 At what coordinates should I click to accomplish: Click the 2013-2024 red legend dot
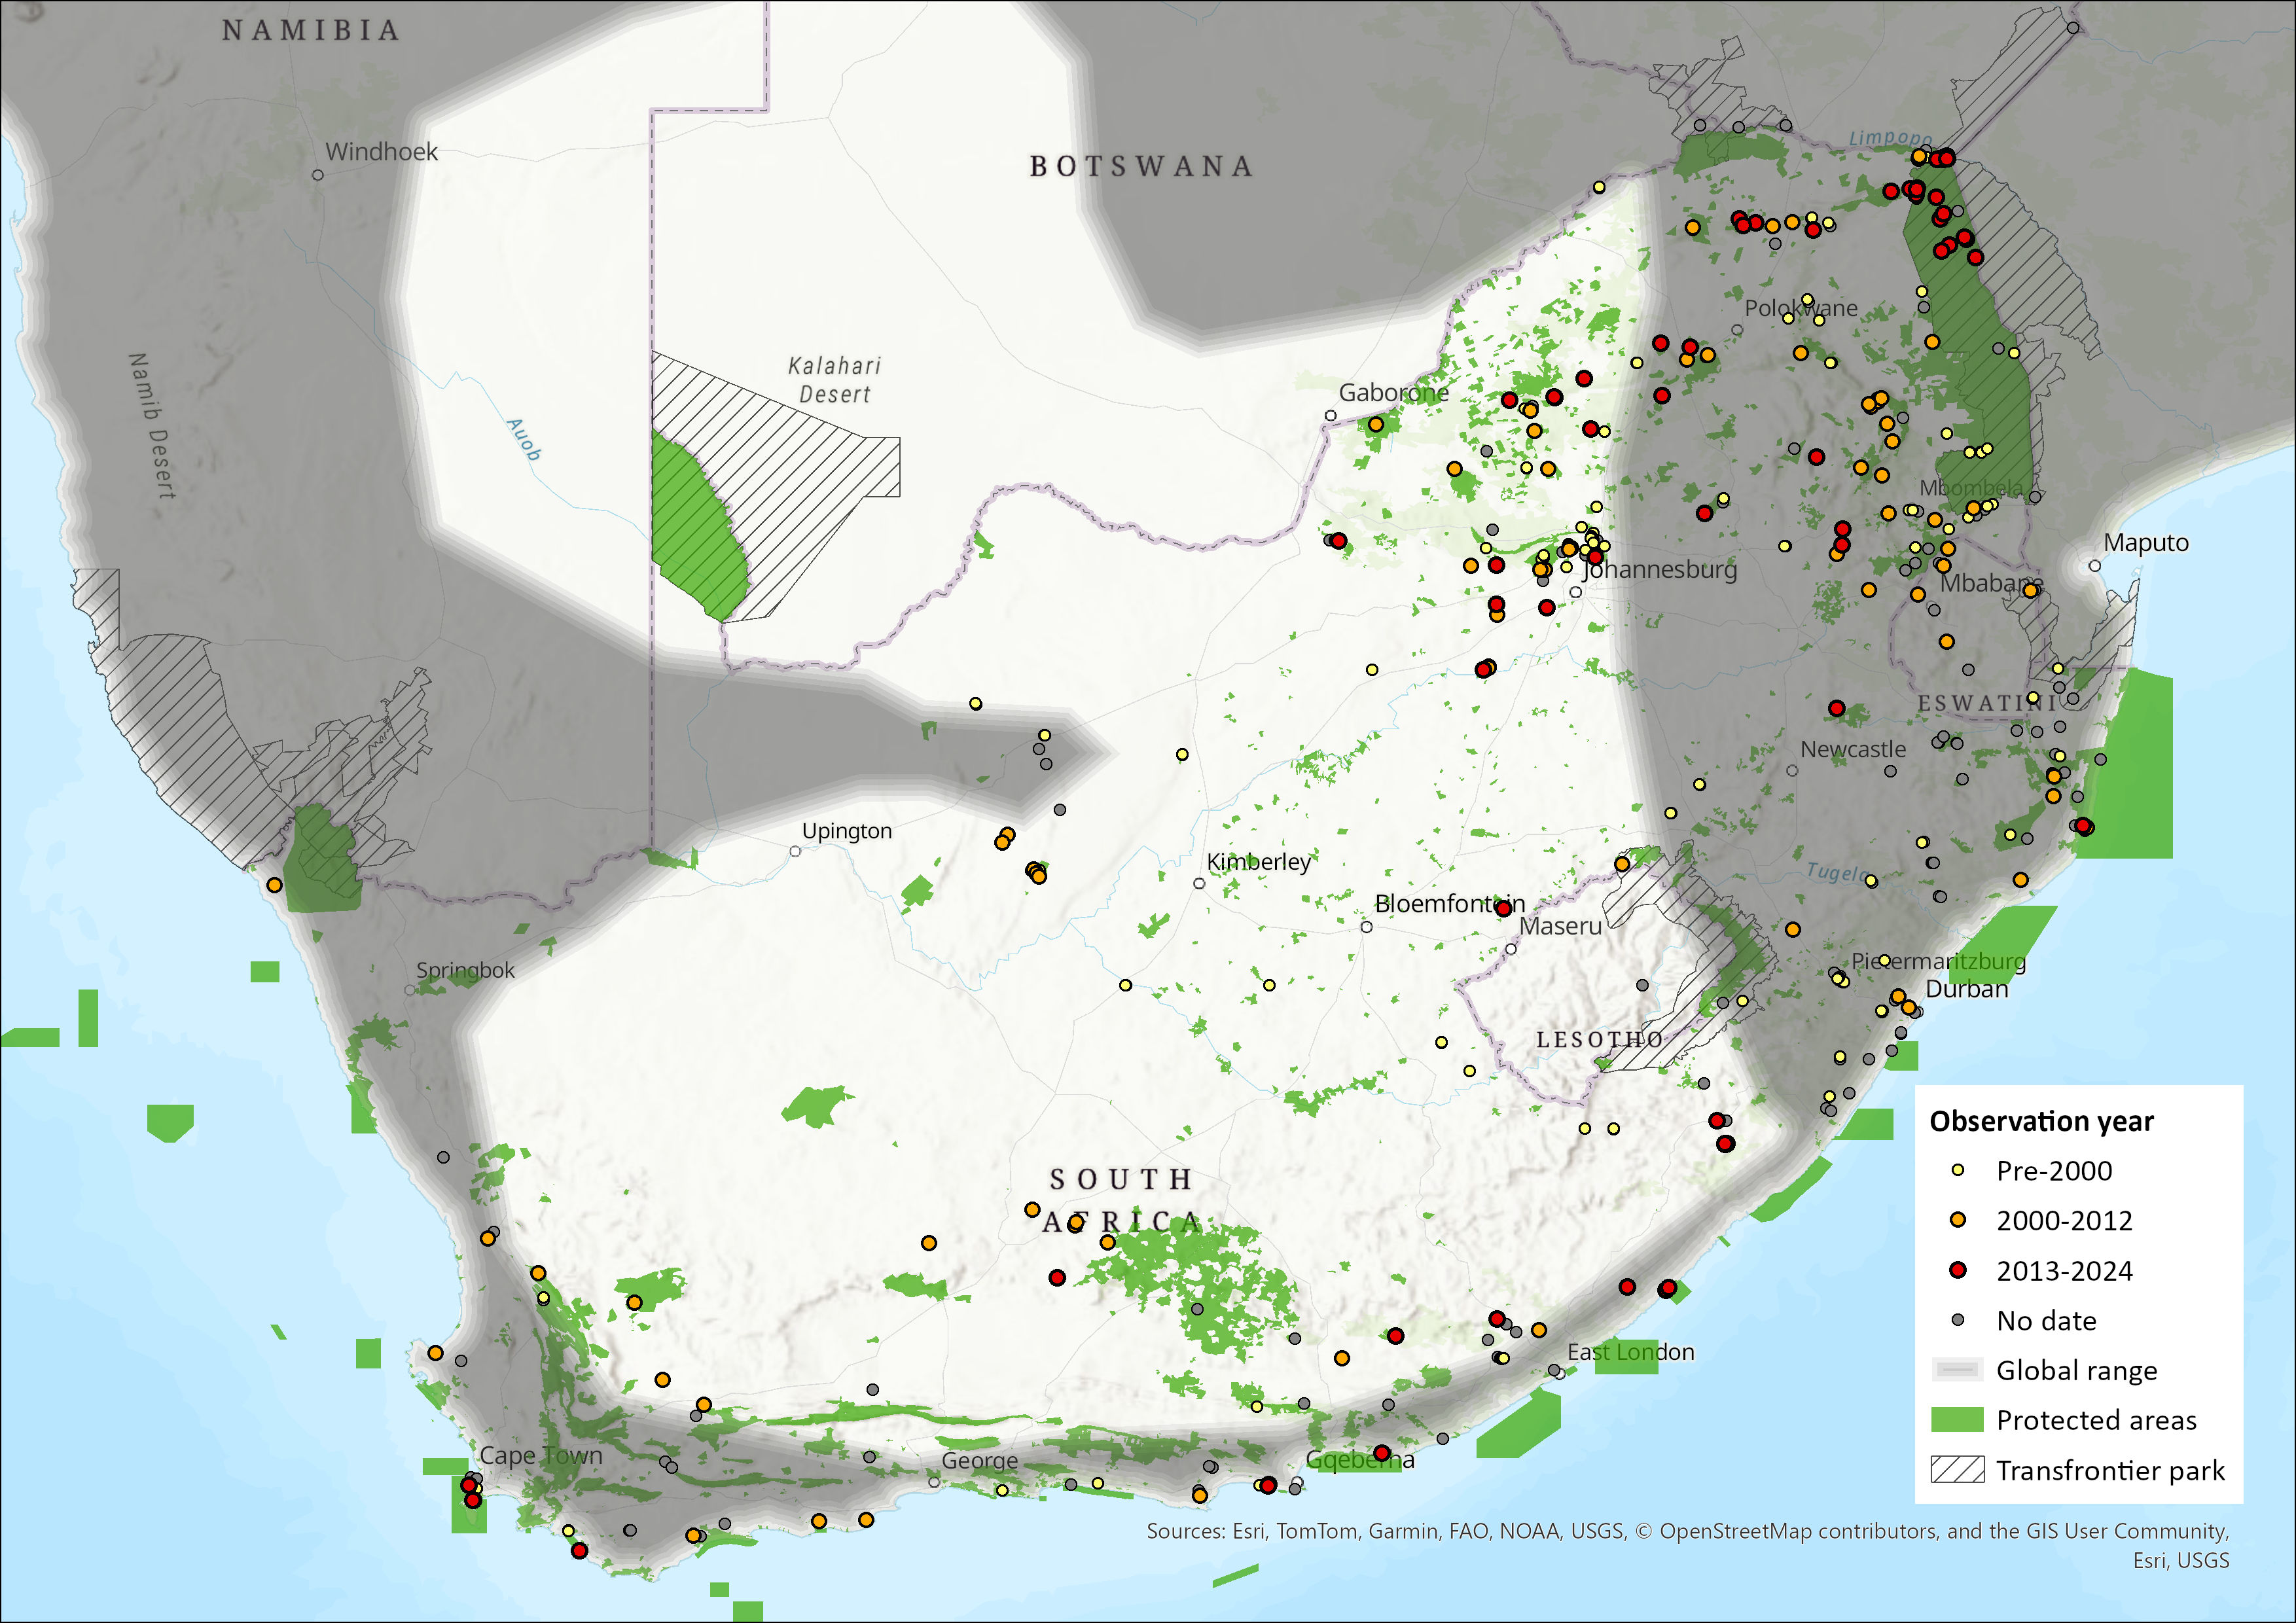(x=1958, y=1270)
